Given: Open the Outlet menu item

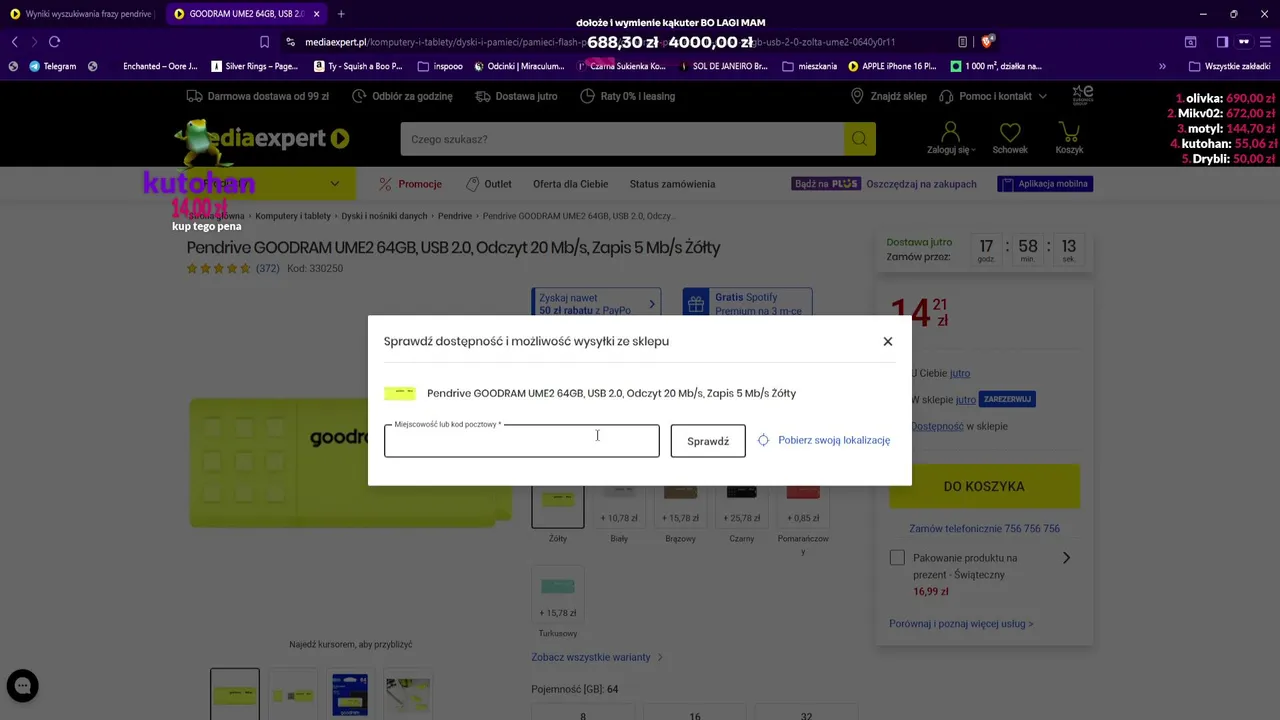Looking at the screenshot, I should pyautogui.click(x=489, y=184).
